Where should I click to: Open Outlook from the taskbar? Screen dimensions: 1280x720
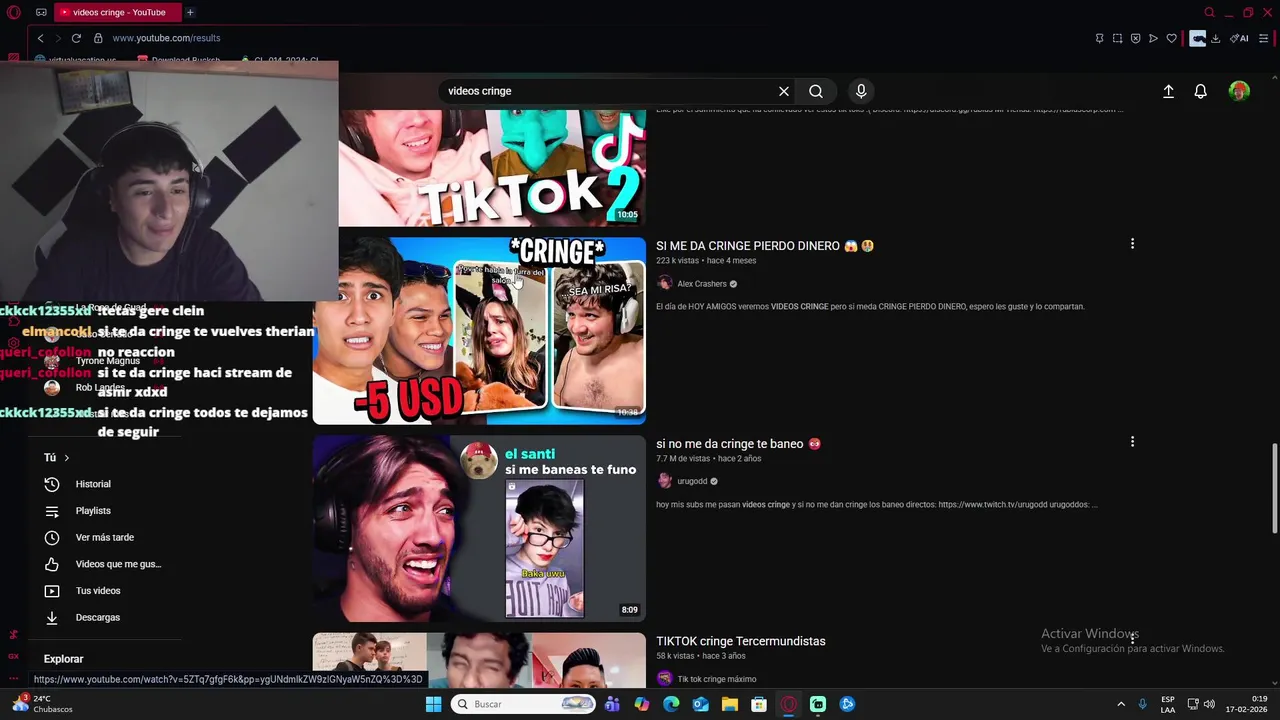click(x=700, y=704)
